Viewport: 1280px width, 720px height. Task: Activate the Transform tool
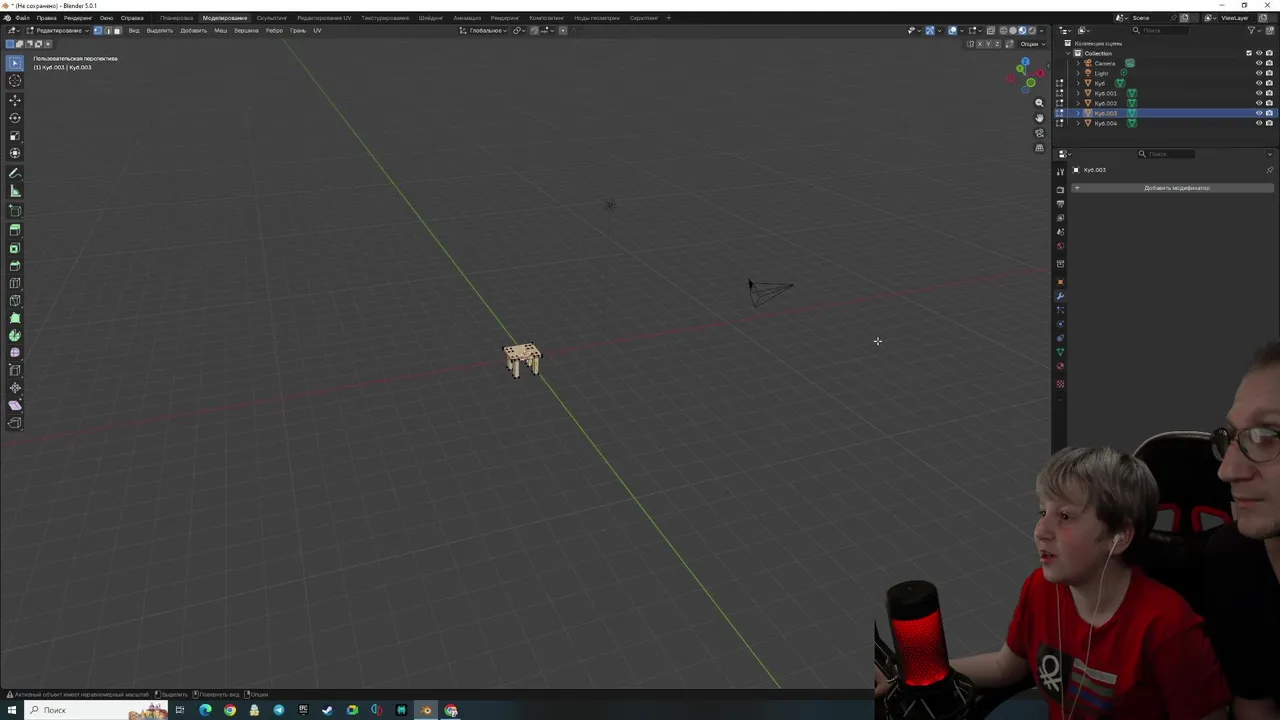pyautogui.click(x=15, y=154)
